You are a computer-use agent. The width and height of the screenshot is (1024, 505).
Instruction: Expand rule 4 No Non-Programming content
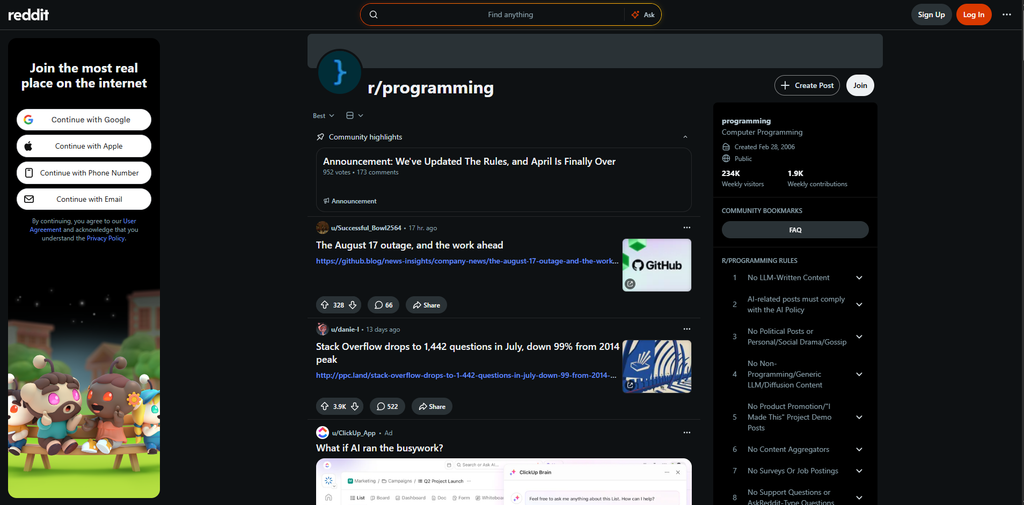(x=859, y=374)
